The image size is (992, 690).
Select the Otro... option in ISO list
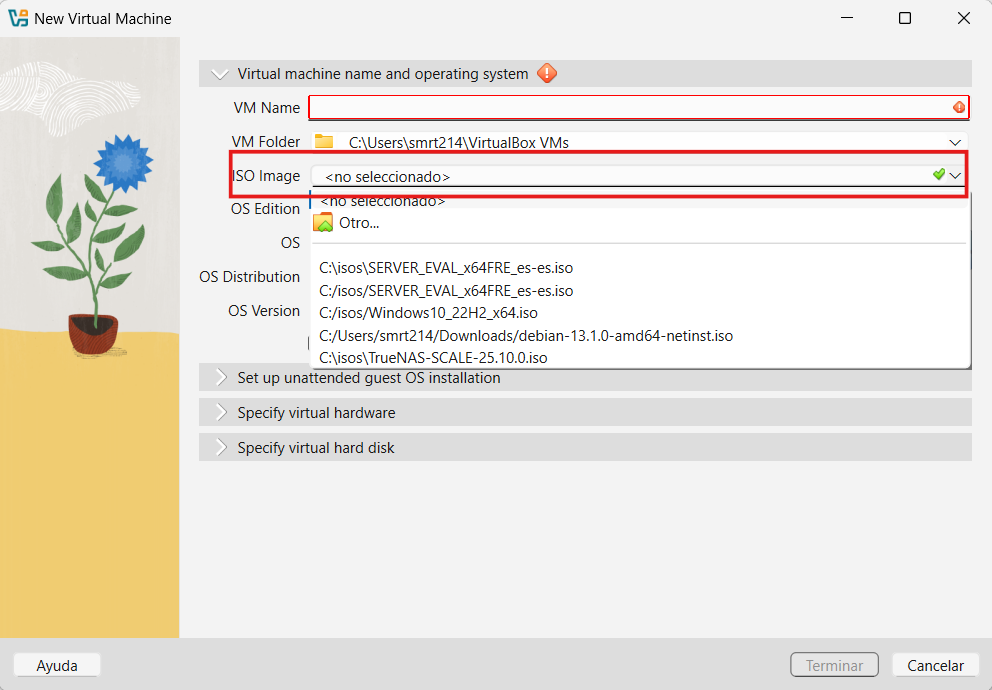(x=359, y=223)
